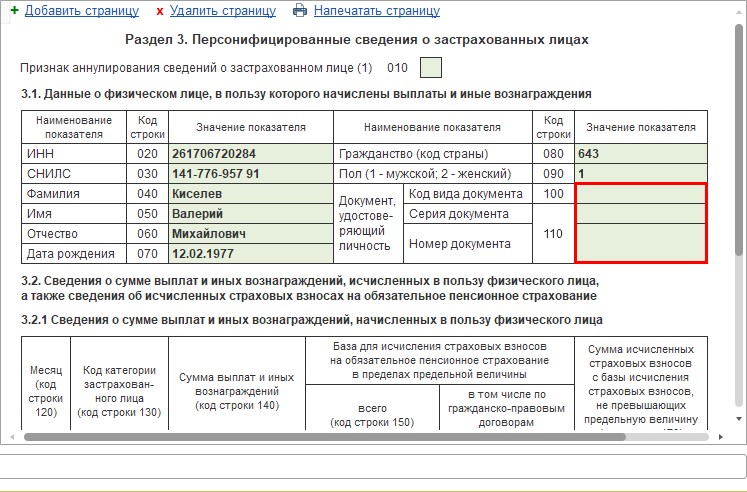Select the empty 'Серия документа' value field
The image size is (747, 492).
(x=641, y=214)
